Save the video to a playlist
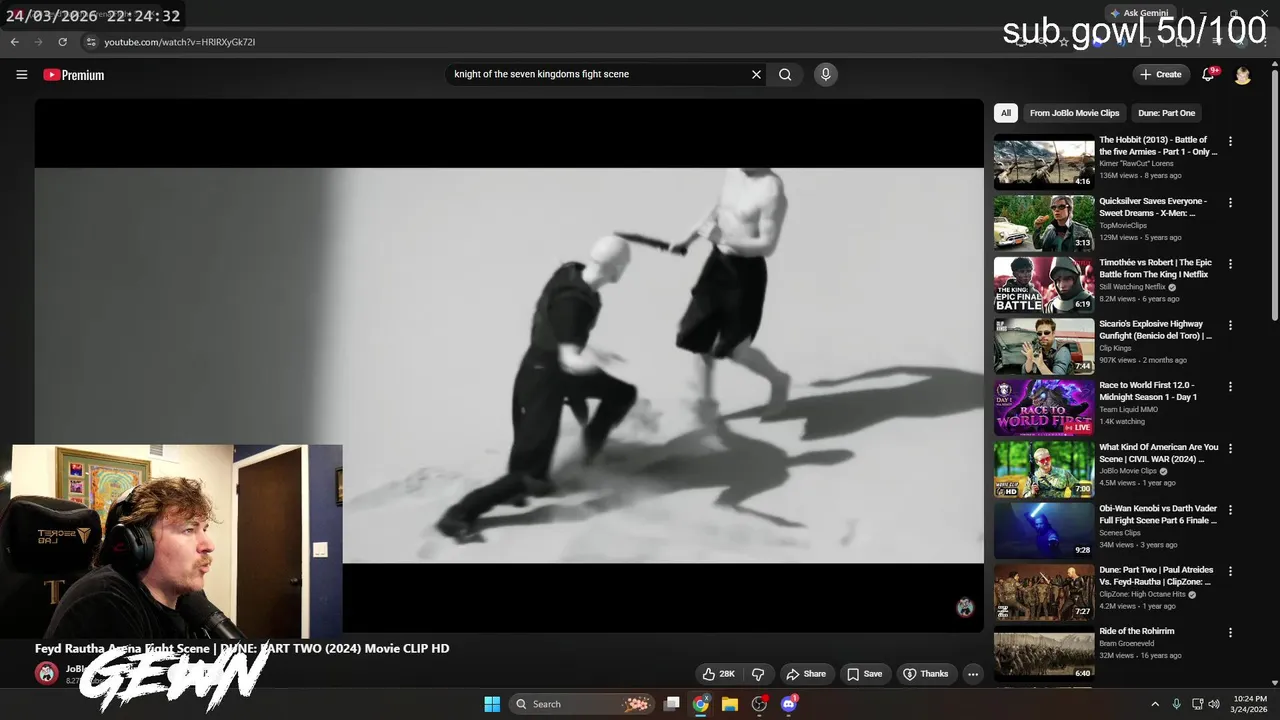The height and width of the screenshot is (720, 1280). 865,674
